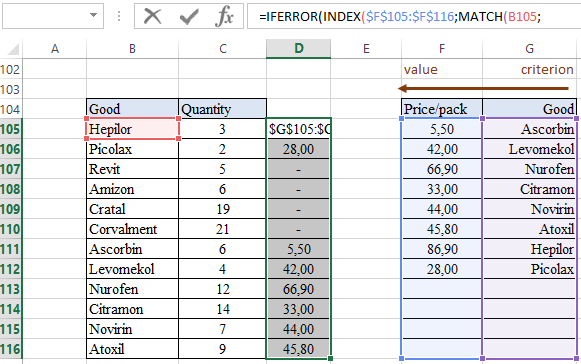Select quantity cell with value 19
Image resolution: width=581 pixels, height=364 pixels.
pos(222,209)
